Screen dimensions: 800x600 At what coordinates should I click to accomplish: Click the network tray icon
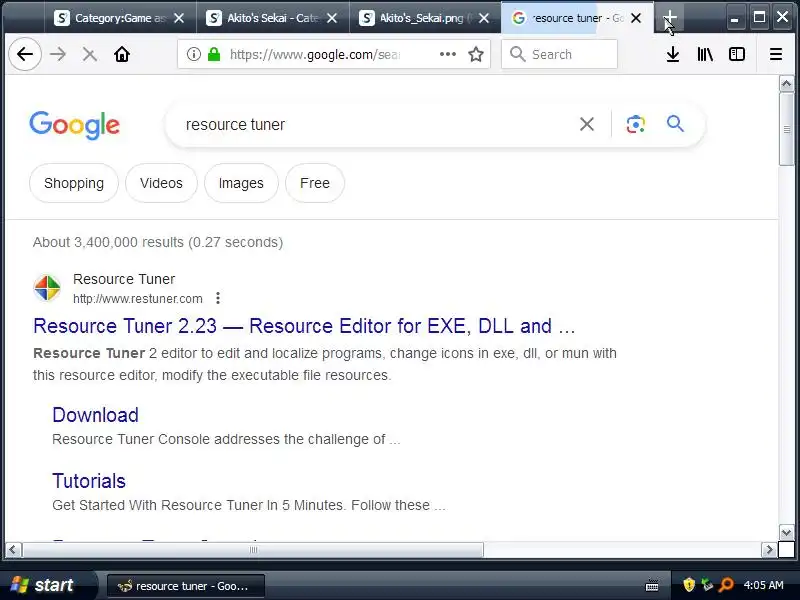[707, 585]
